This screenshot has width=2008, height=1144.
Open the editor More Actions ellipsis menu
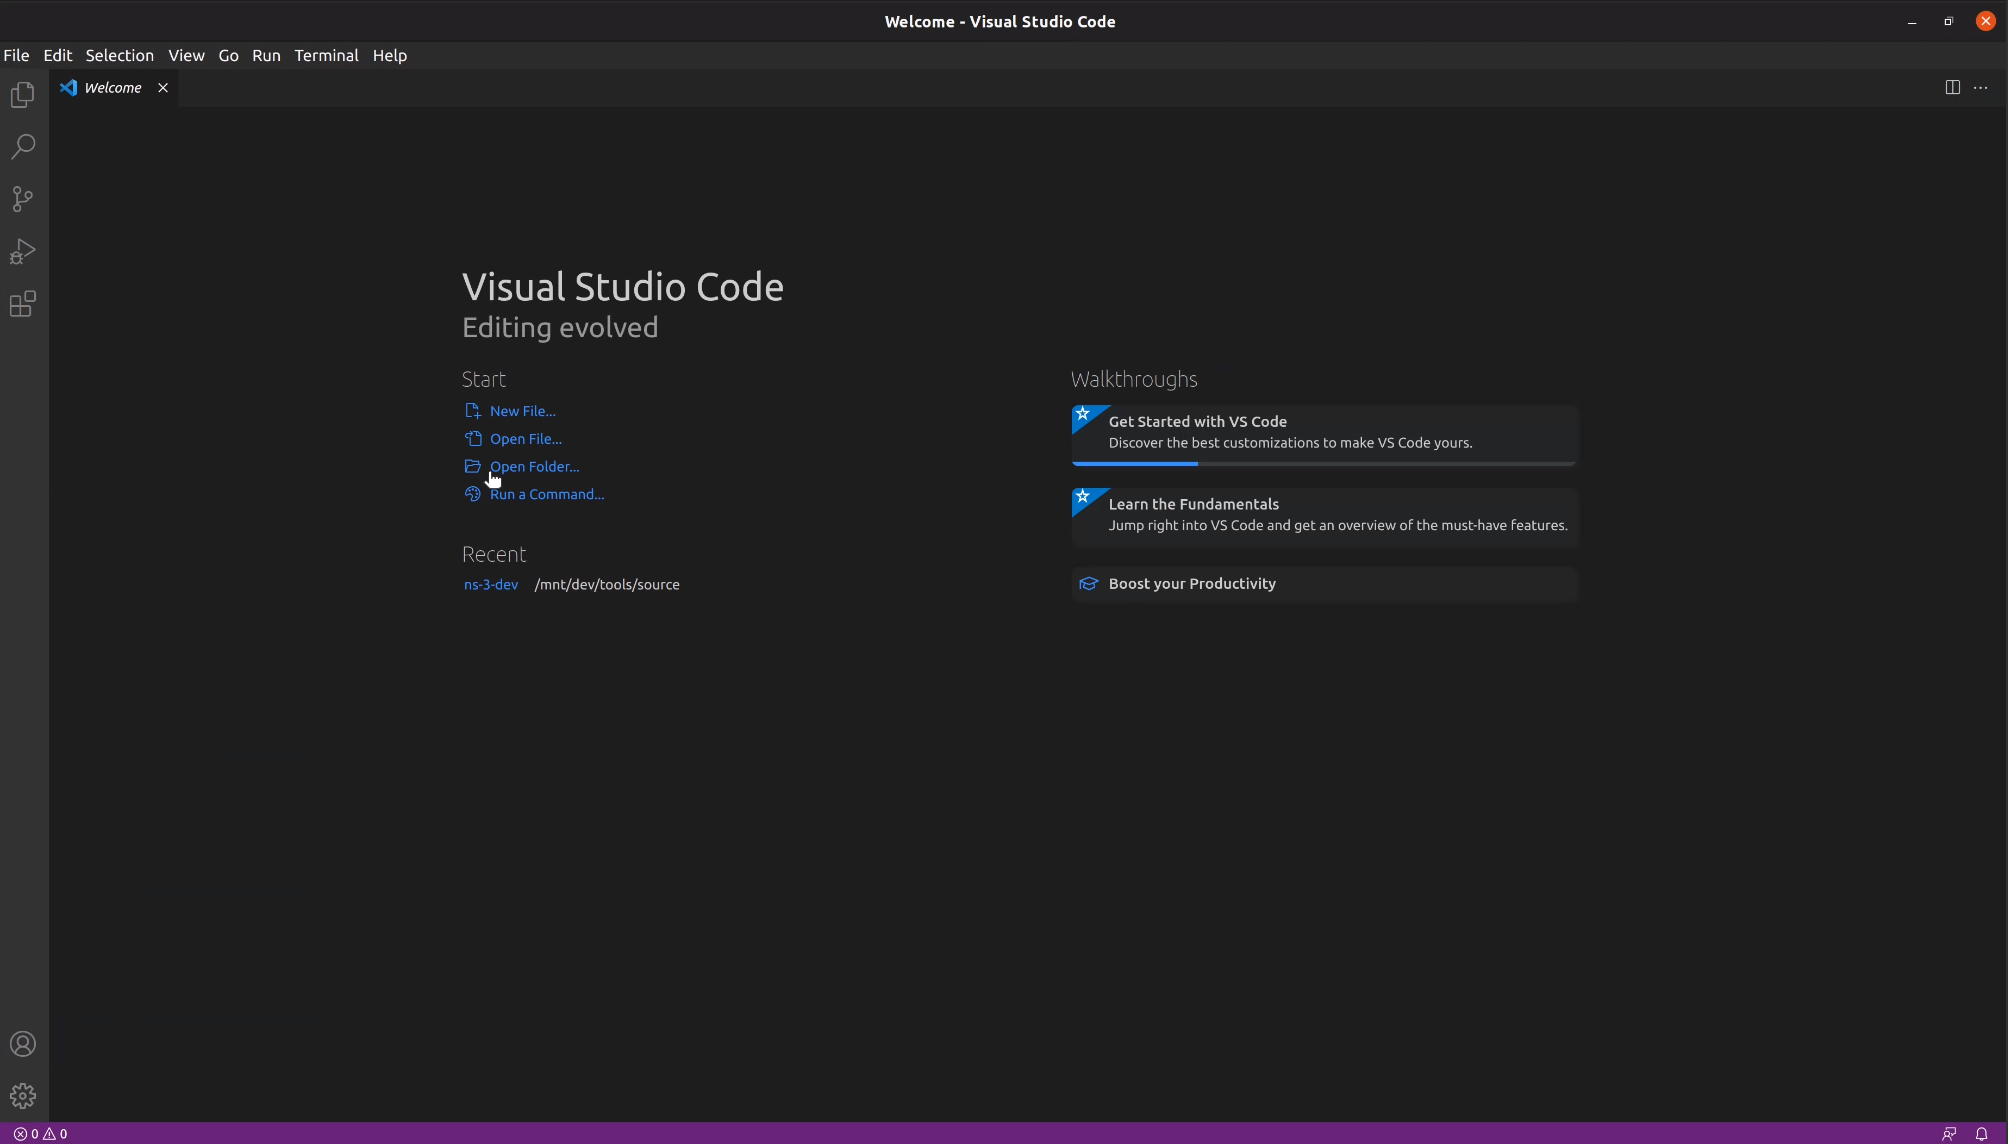[1980, 88]
